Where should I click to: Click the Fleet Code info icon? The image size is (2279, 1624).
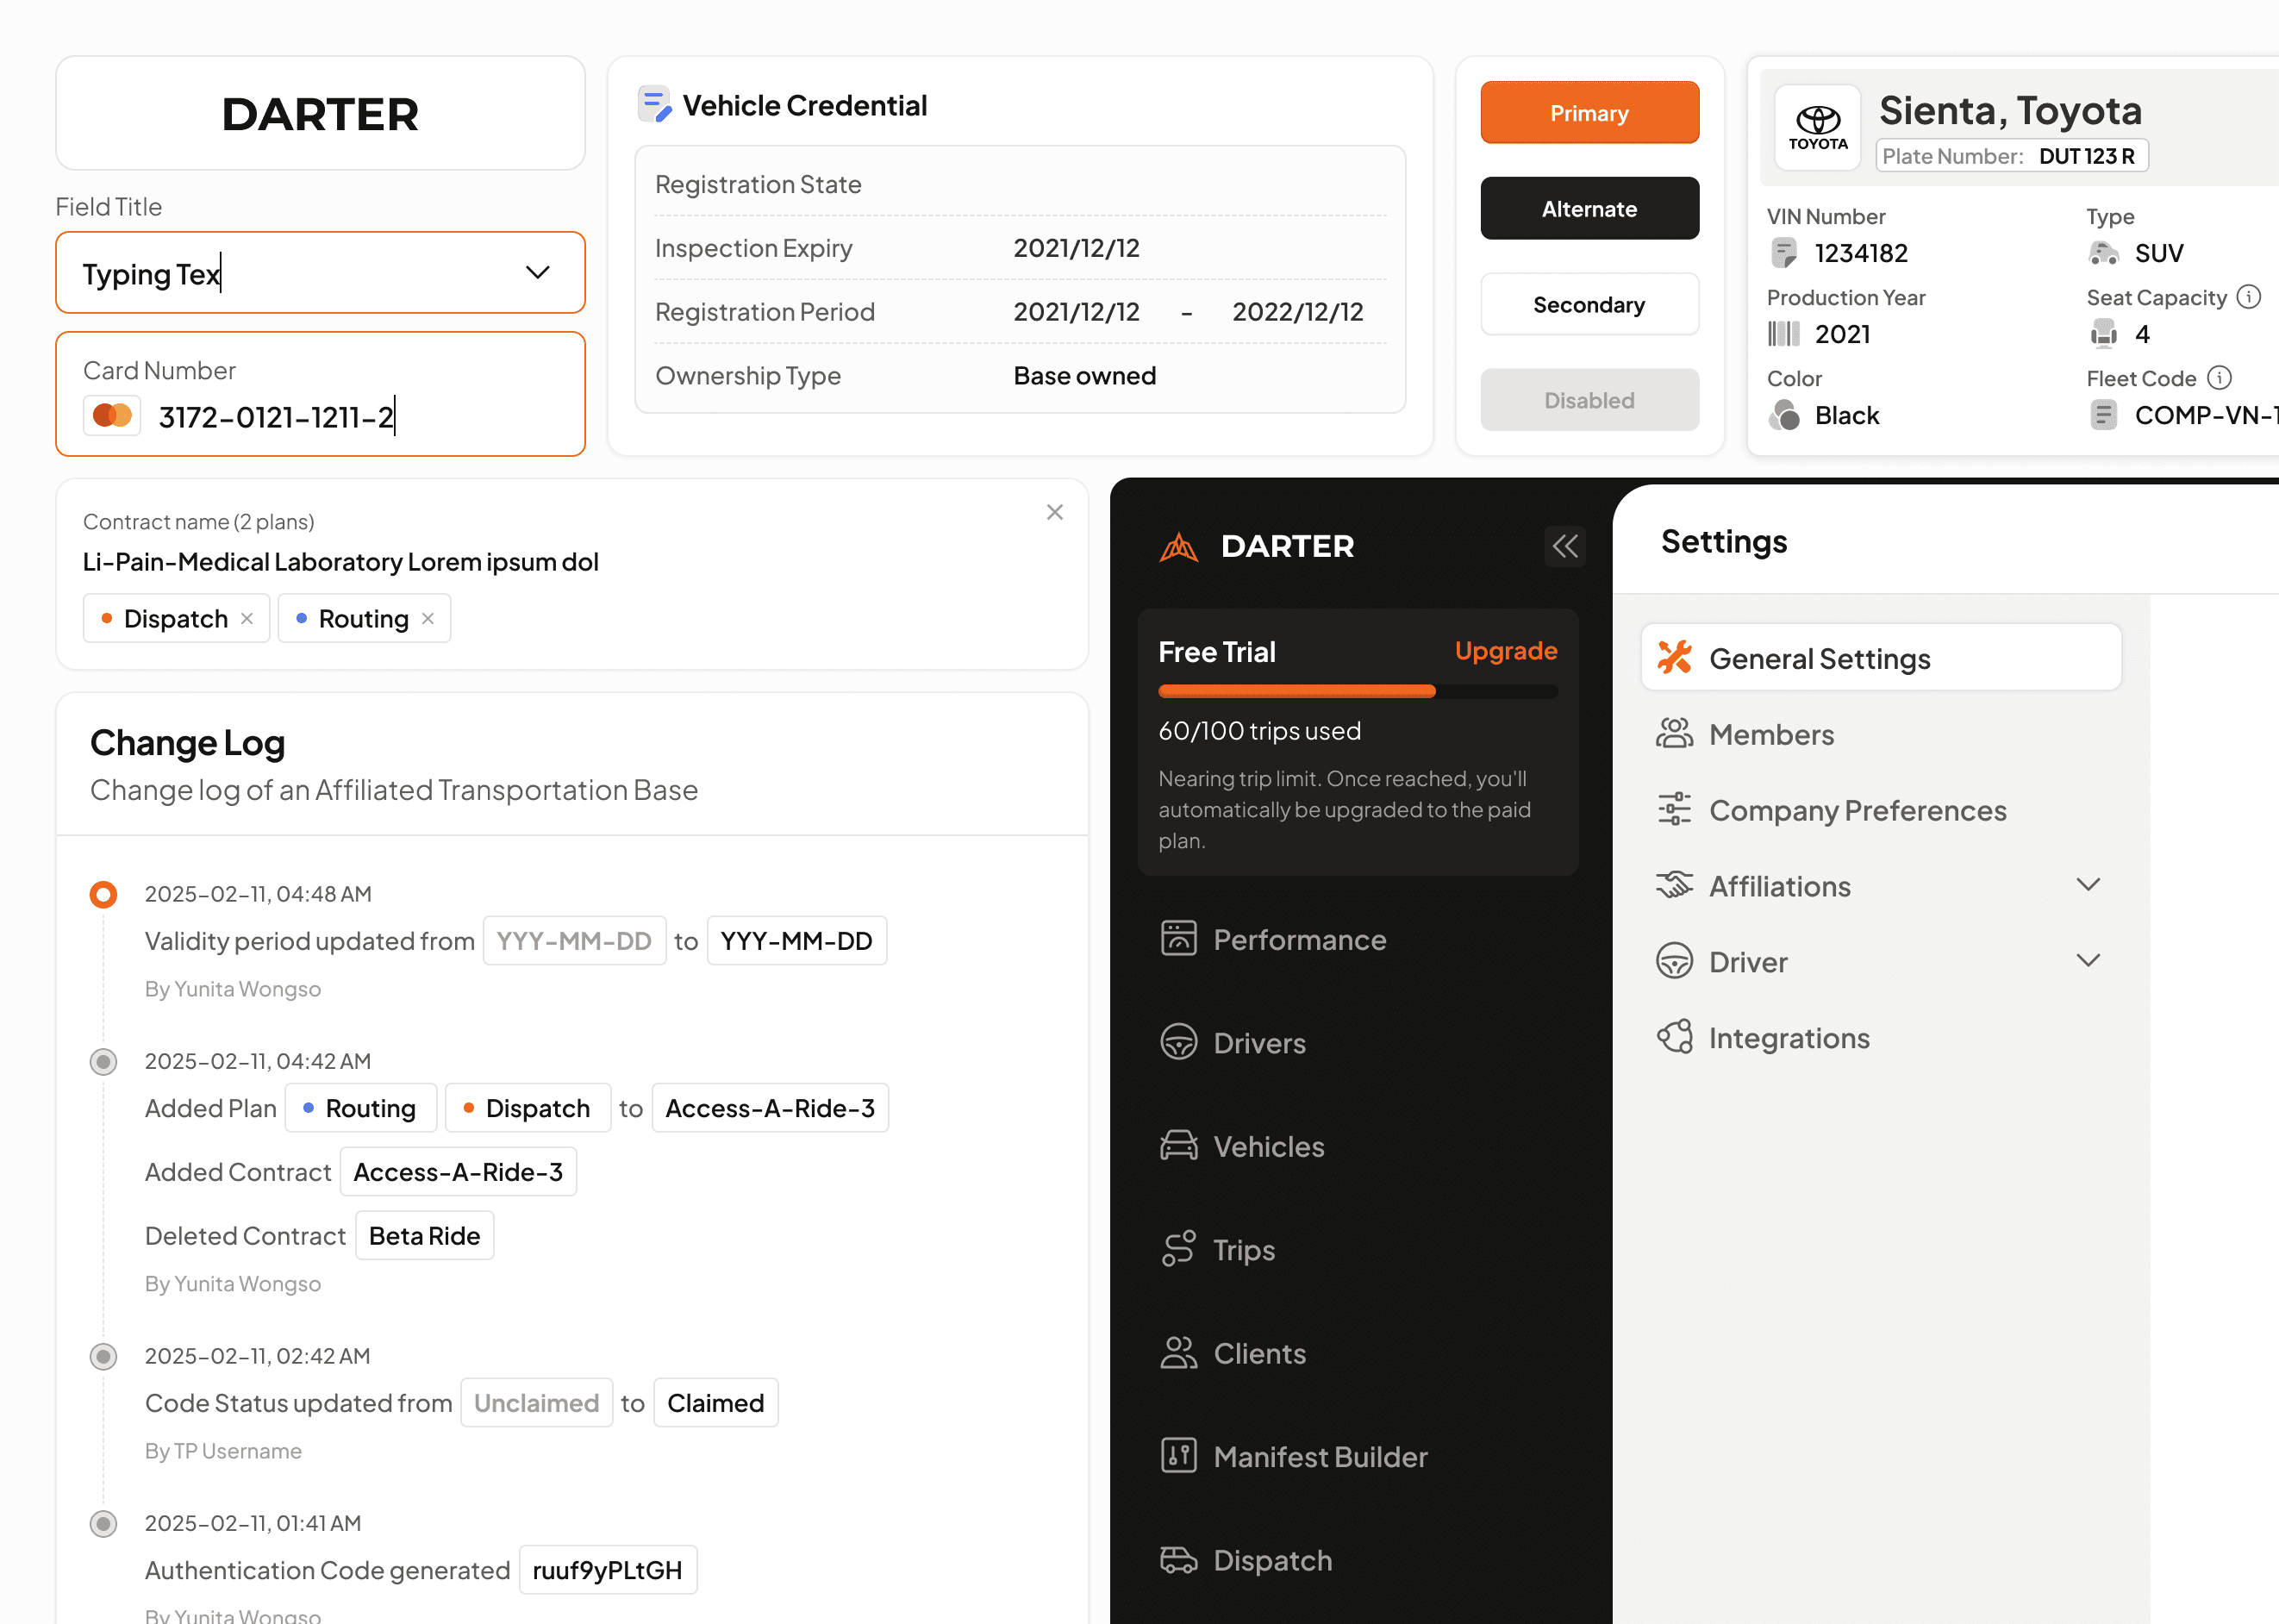[x=2219, y=378]
